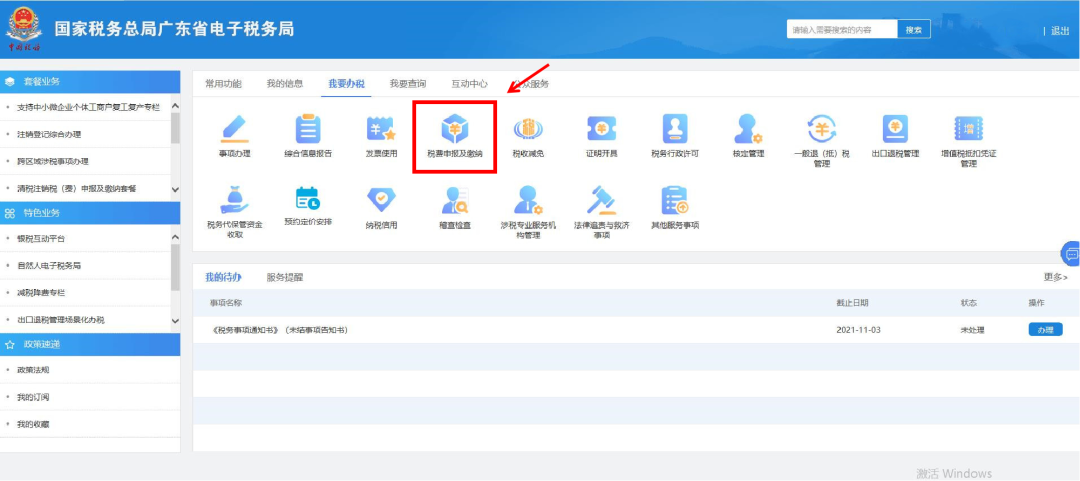This screenshot has width=1080, height=481.
Task: Open 增值税抵扣凭证管理 icon
Action: pyautogui.click(x=968, y=129)
